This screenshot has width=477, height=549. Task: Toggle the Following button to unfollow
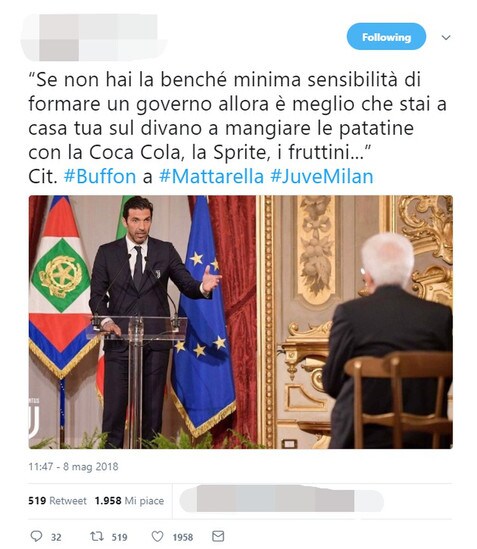click(x=386, y=37)
